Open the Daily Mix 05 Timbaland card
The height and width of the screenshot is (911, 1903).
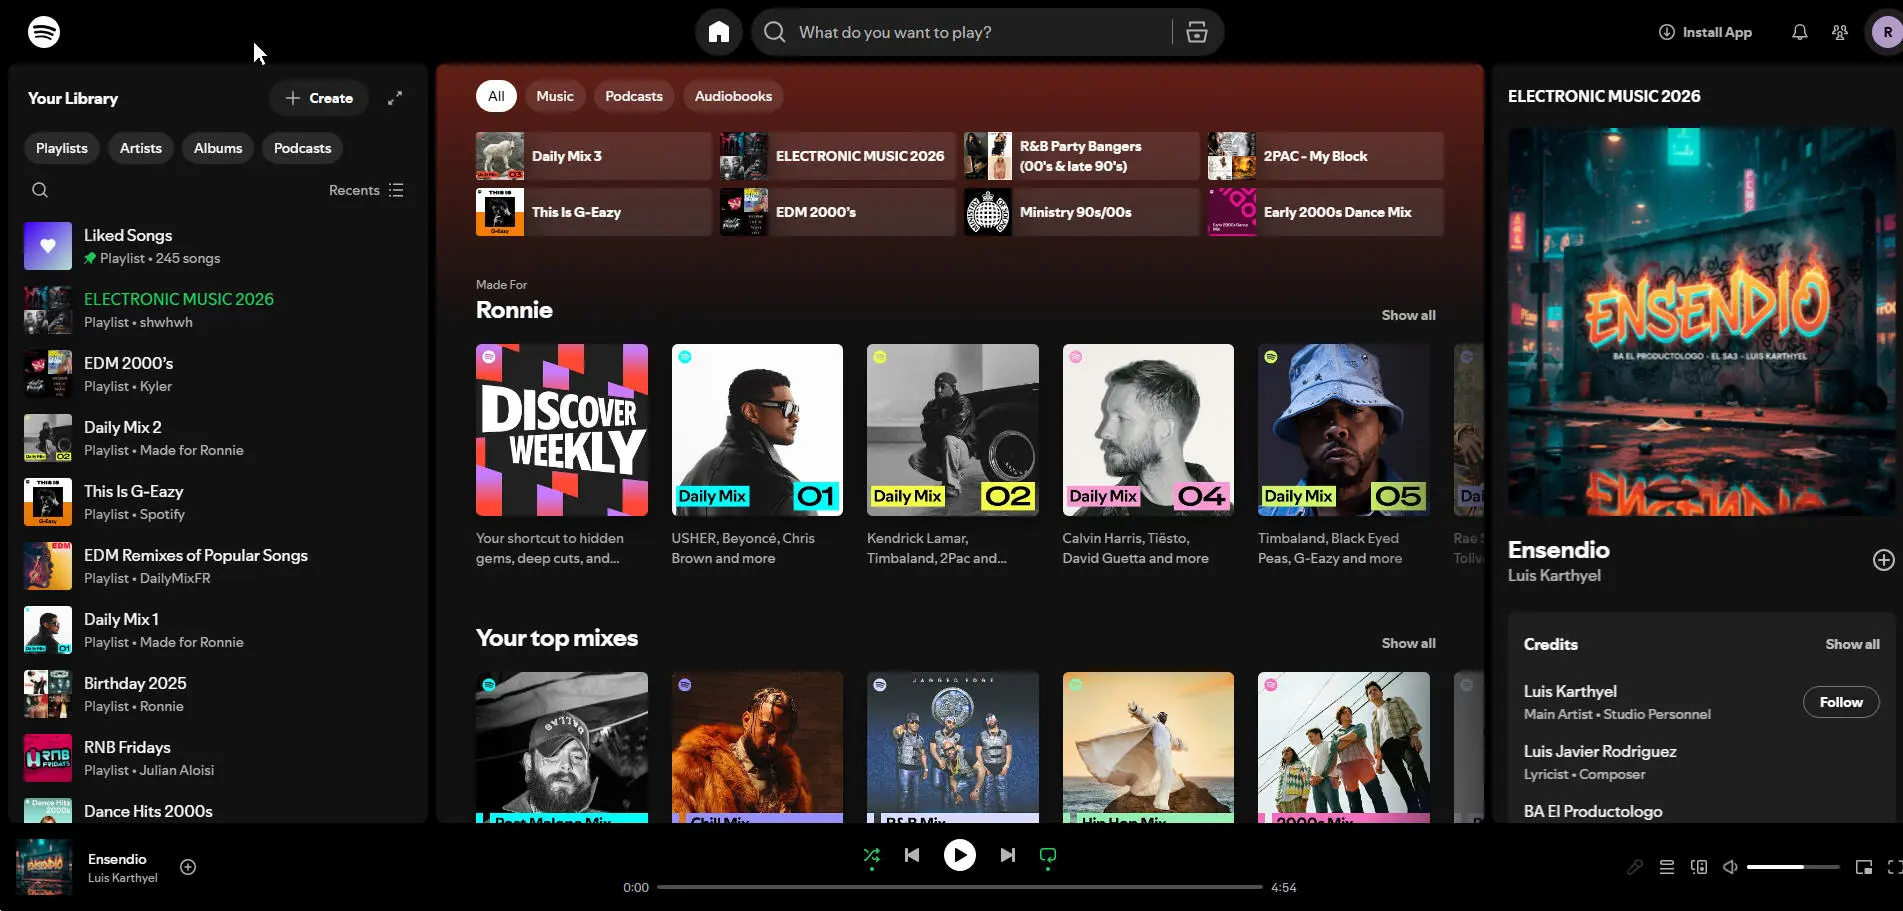[x=1344, y=456]
